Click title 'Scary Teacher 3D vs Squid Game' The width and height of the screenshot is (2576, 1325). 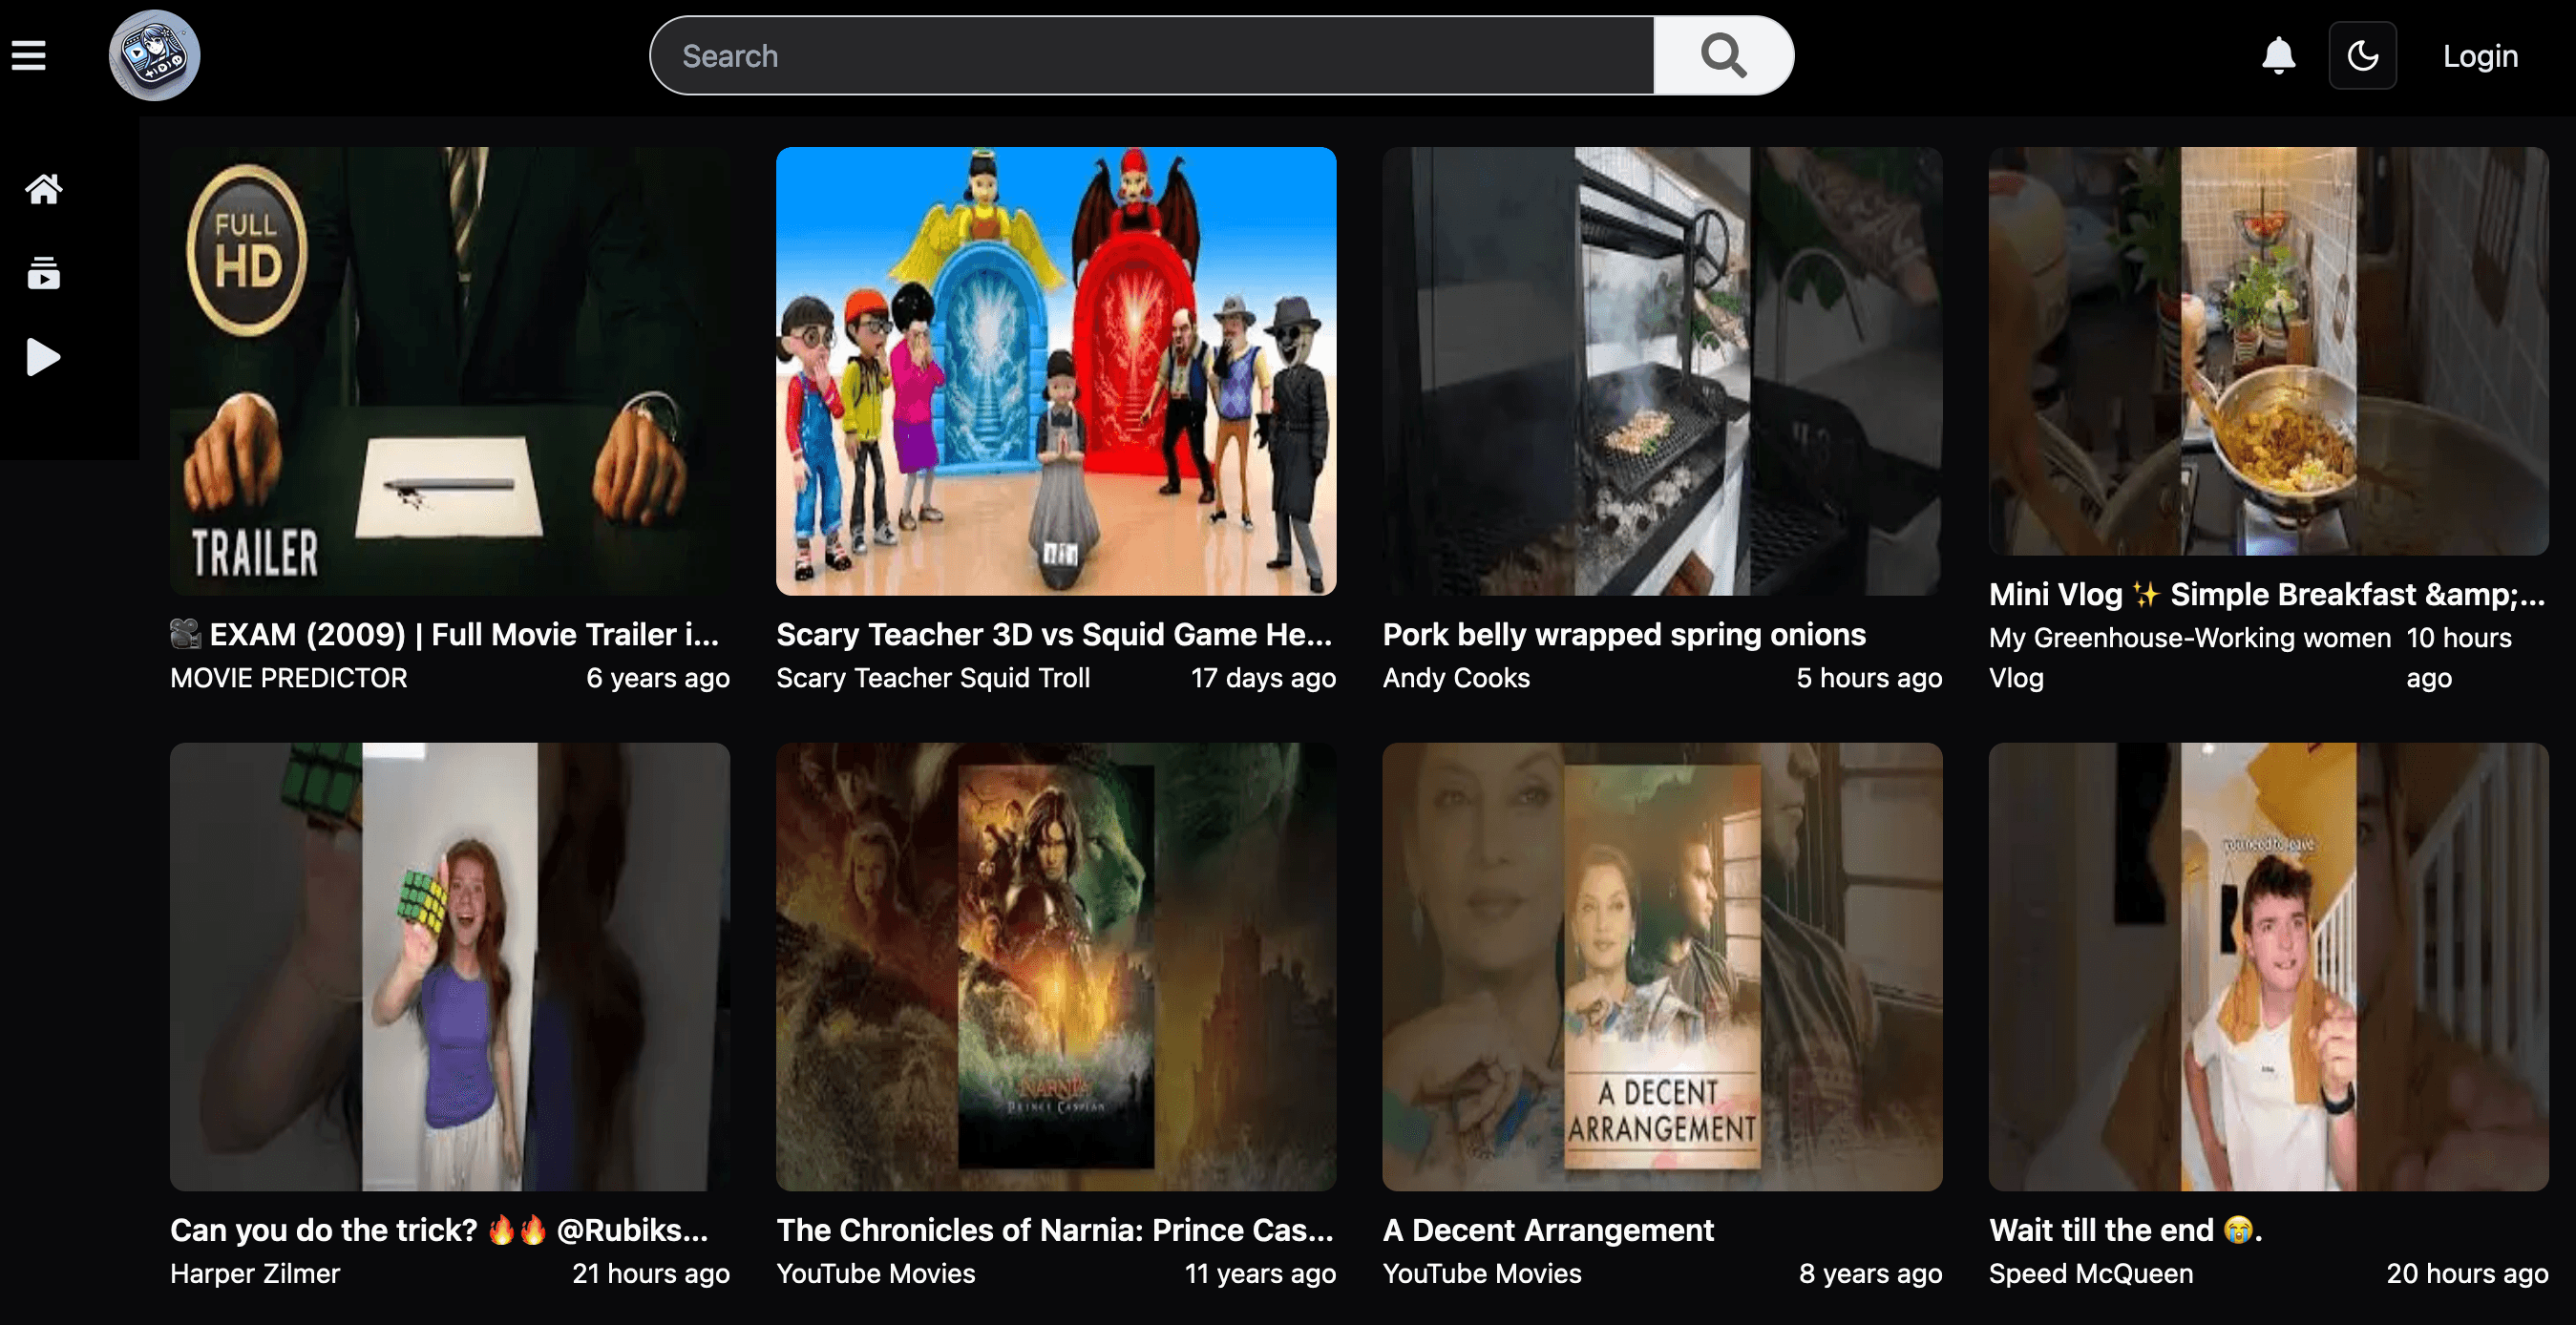[x=1054, y=634]
